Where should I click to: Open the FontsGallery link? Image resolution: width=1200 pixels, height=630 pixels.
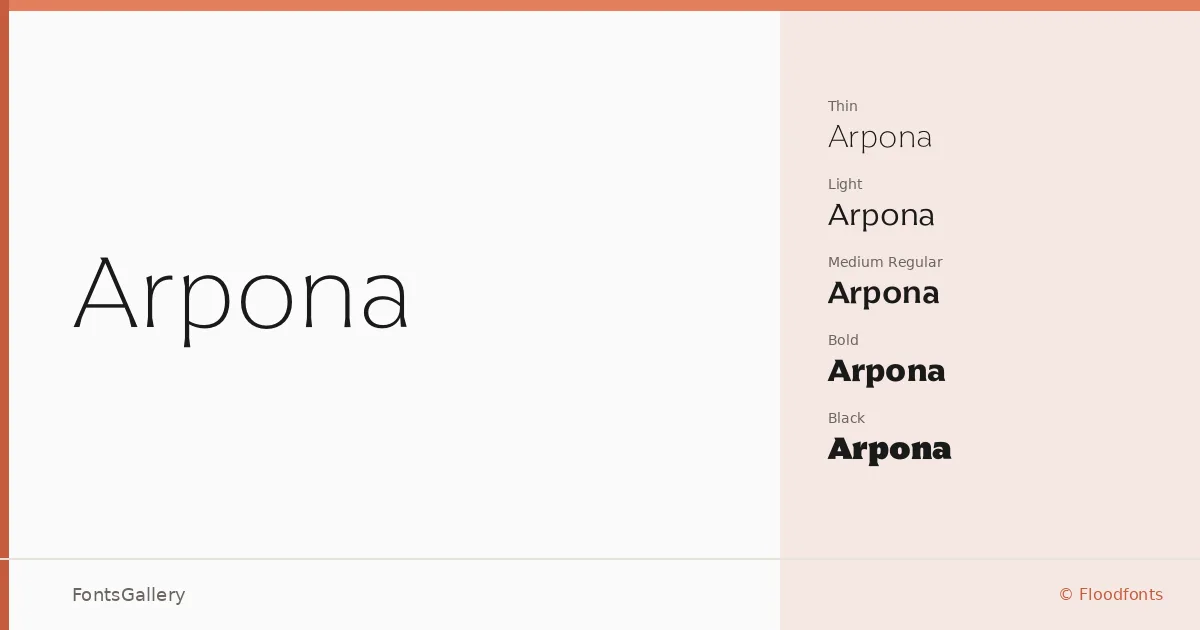click(128, 595)
